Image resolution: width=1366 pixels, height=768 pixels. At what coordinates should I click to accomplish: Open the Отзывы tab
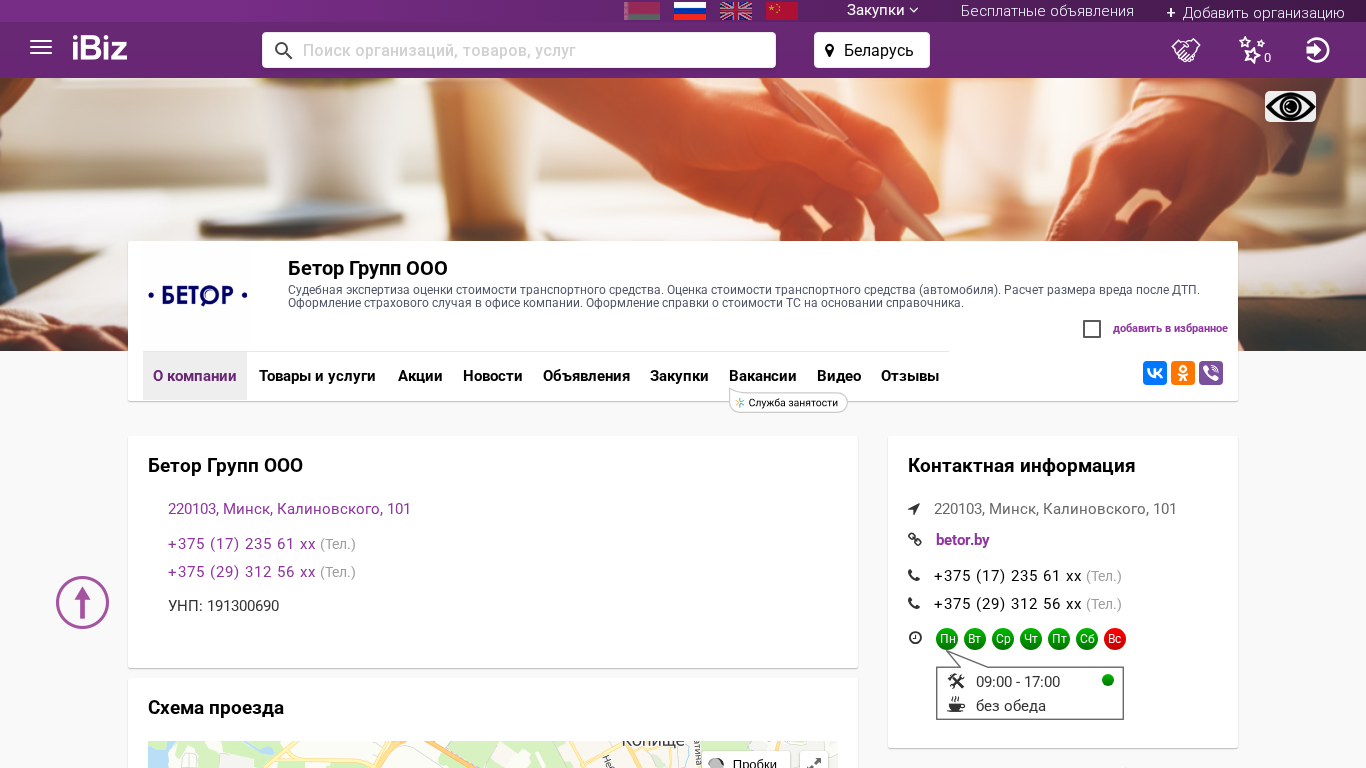(x=909, y=376)
